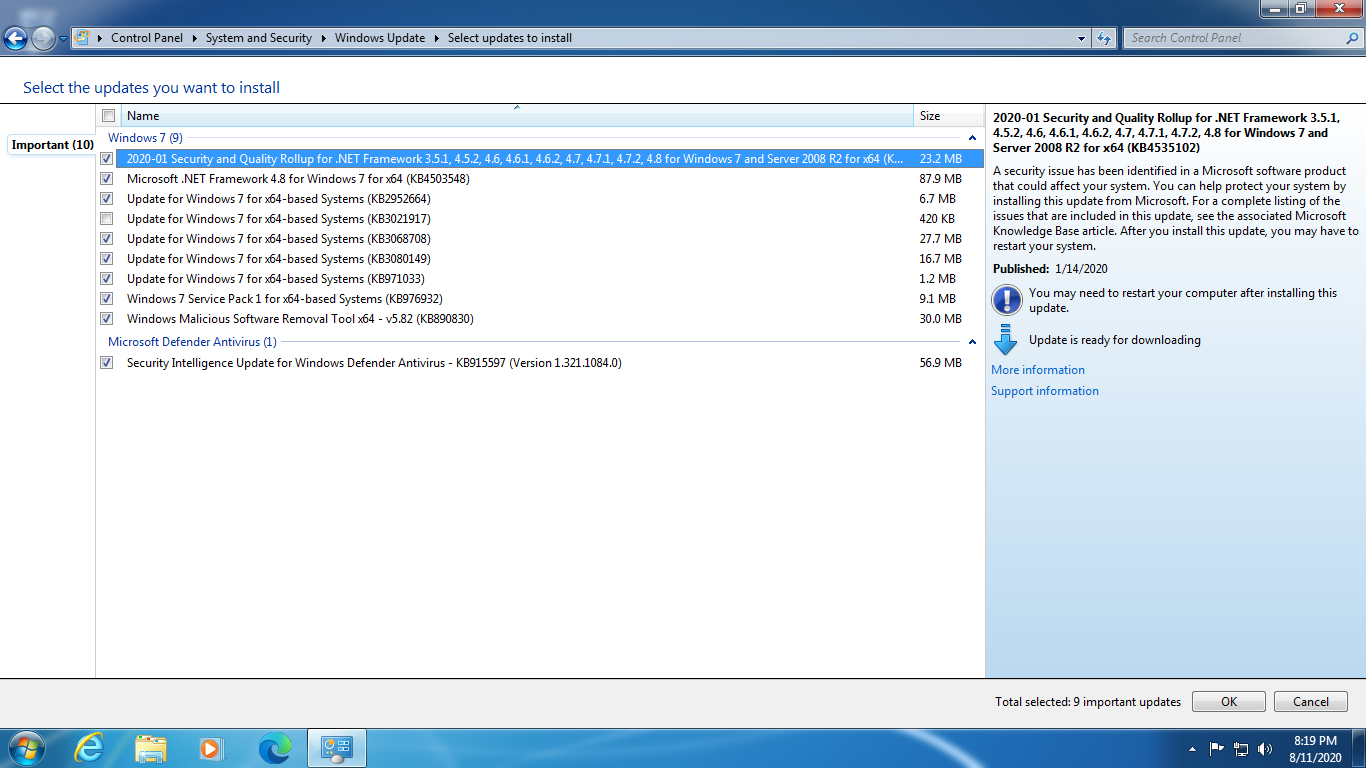Expand dropdown arrow after System and Security

pos(324,38)
